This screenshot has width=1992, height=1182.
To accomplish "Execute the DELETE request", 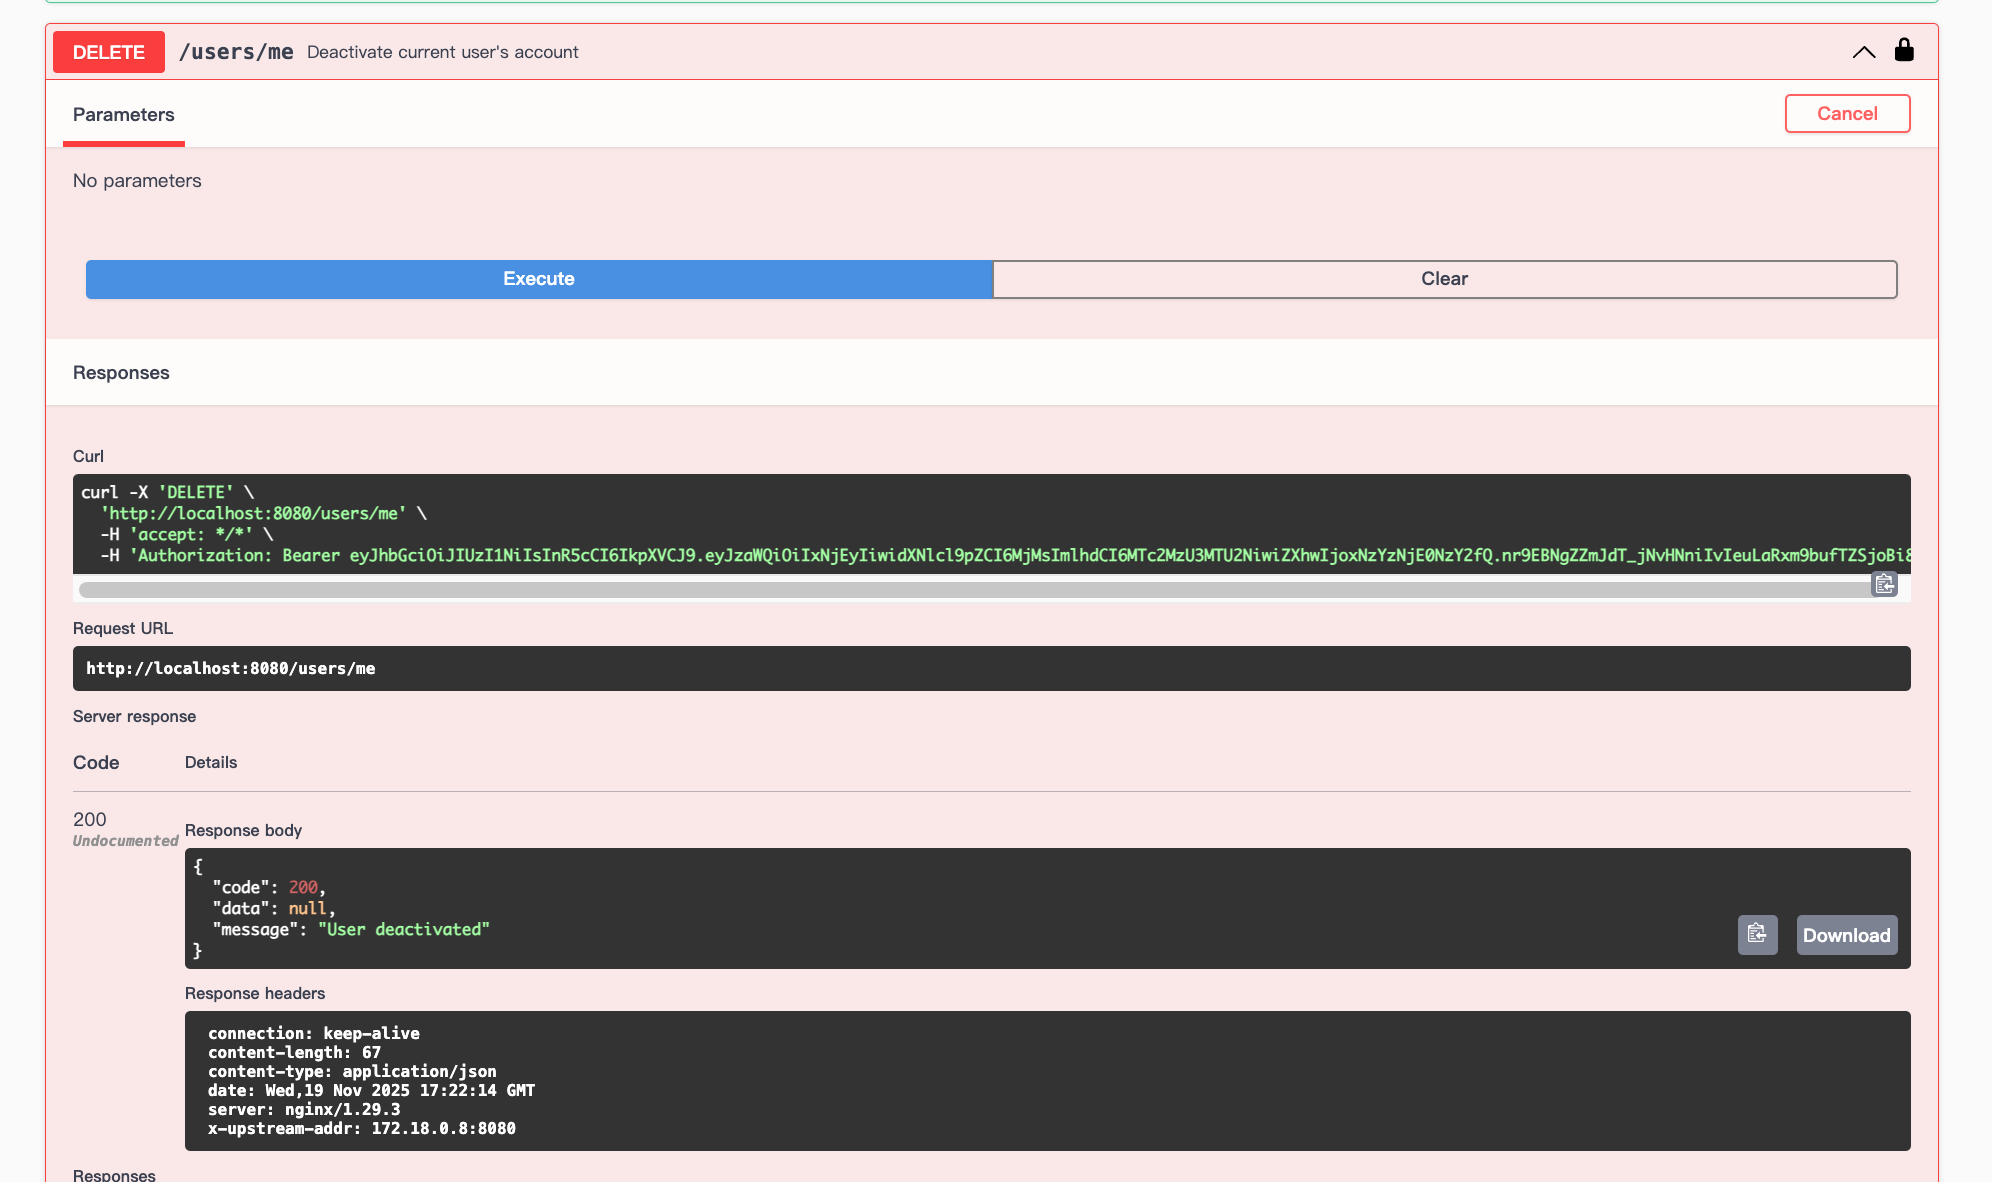I will click(x=538, y=279).
